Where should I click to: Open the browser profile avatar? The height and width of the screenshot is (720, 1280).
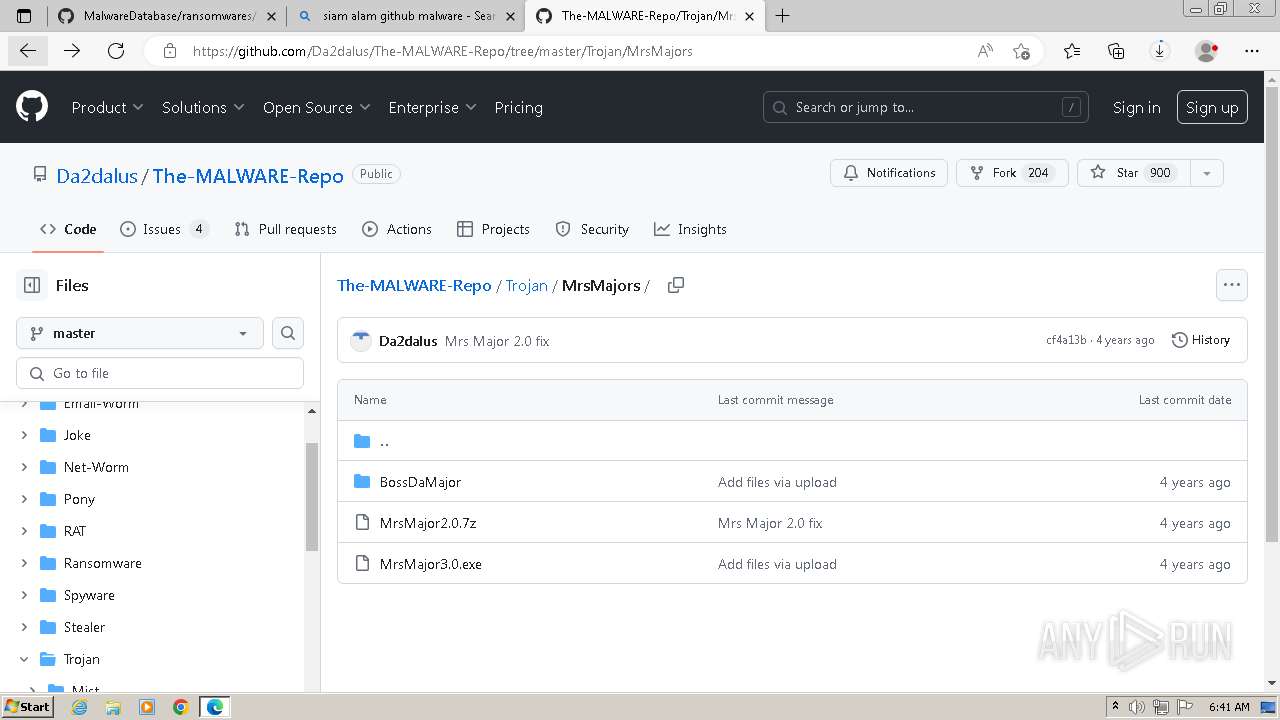pos(1207,51)
